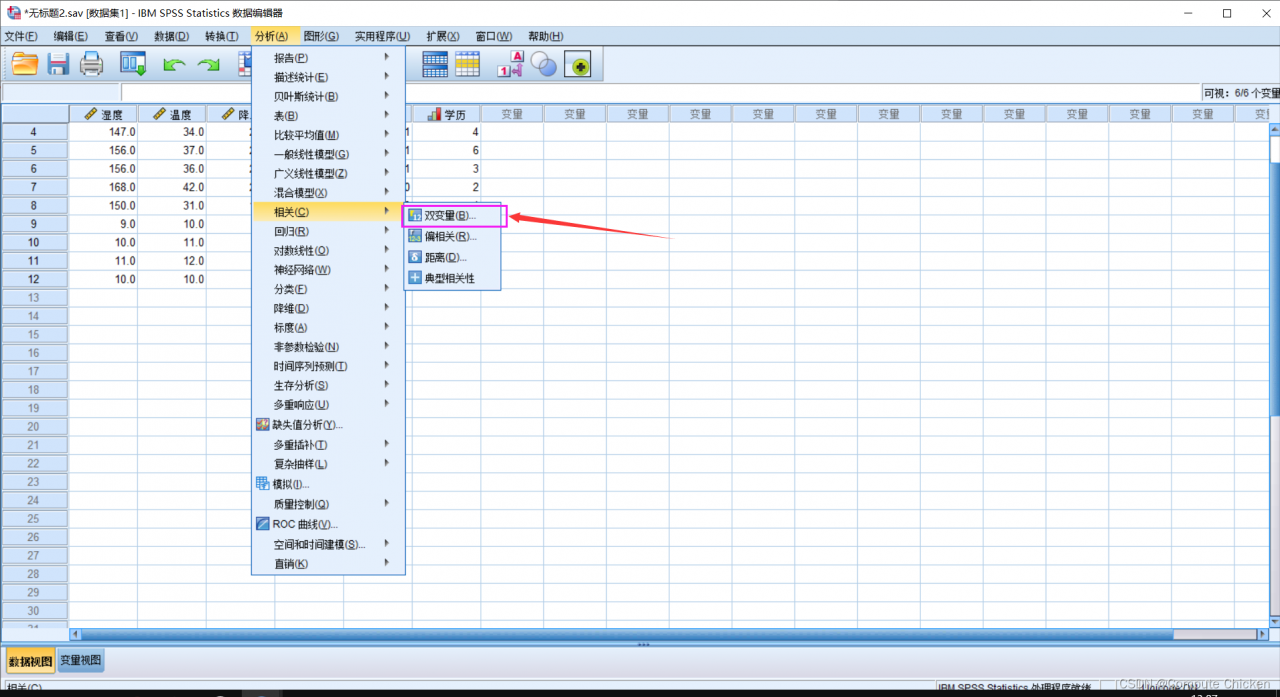Screen dimensions: 1280x697
Task: Select the 温度 column header
Action: pos(172,114)
